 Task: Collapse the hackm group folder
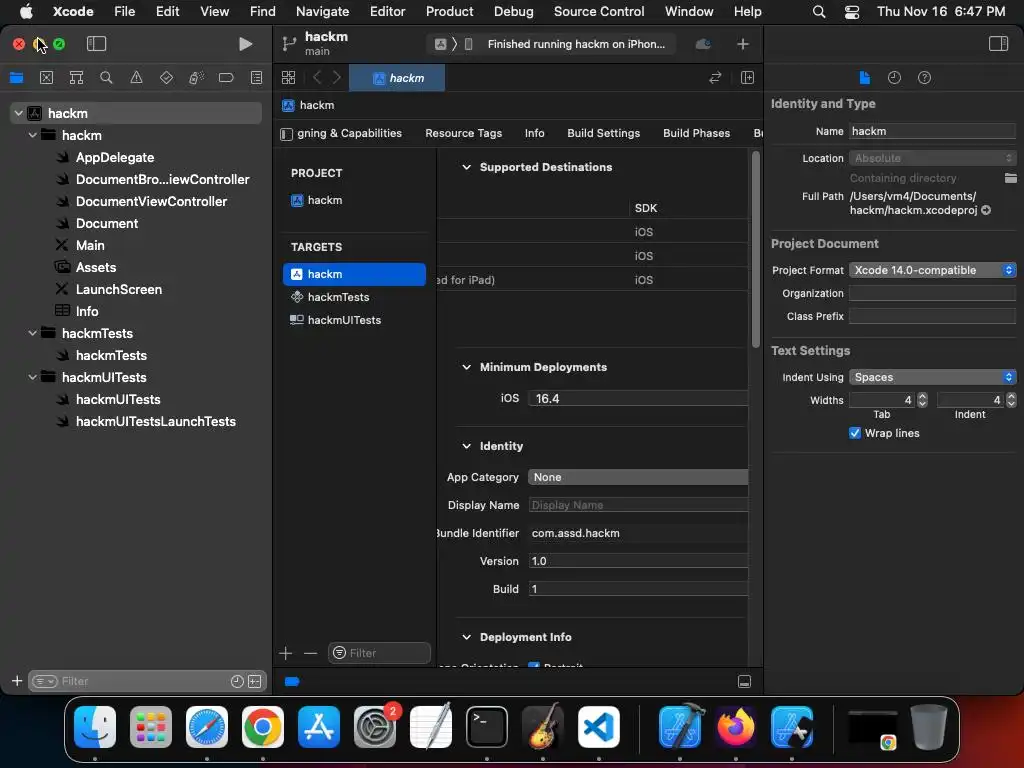(33, 135)
